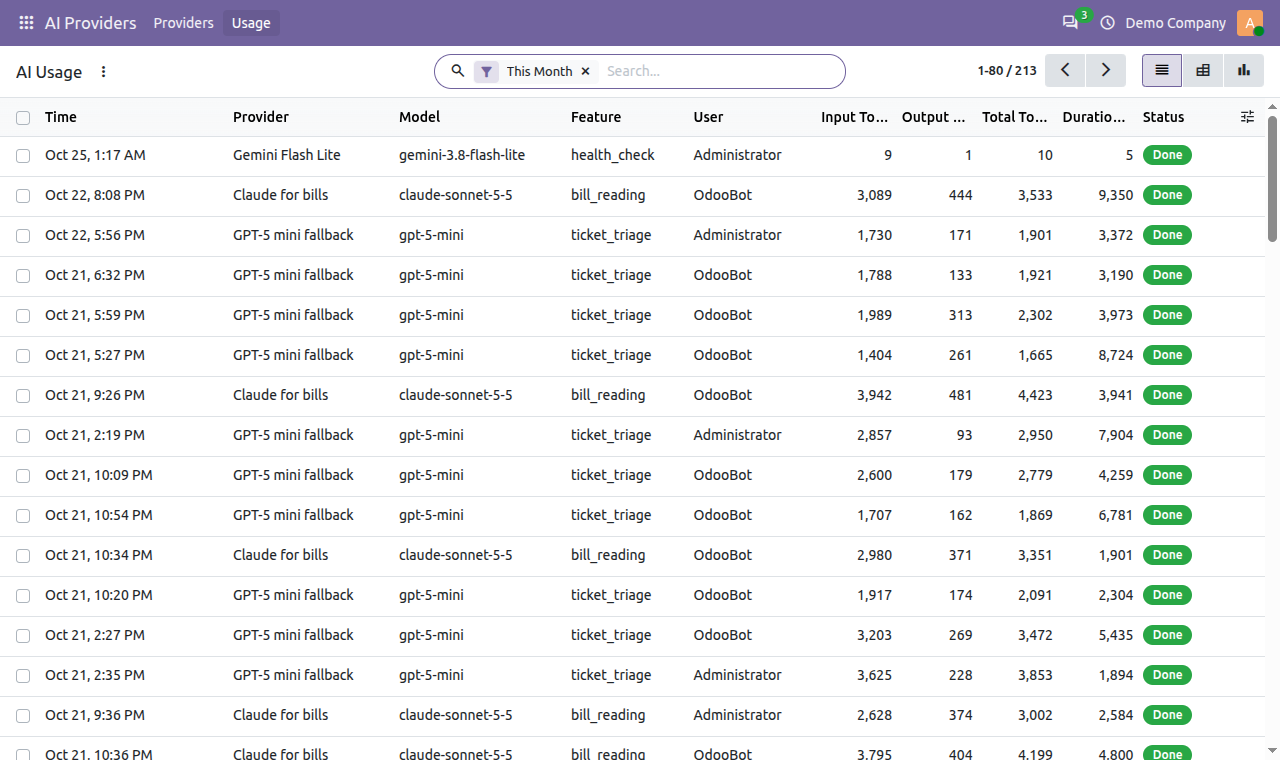Click Done status for Gemini Flash Lite row
This screenshot has height=760, width=1280.
[1167, 155]
